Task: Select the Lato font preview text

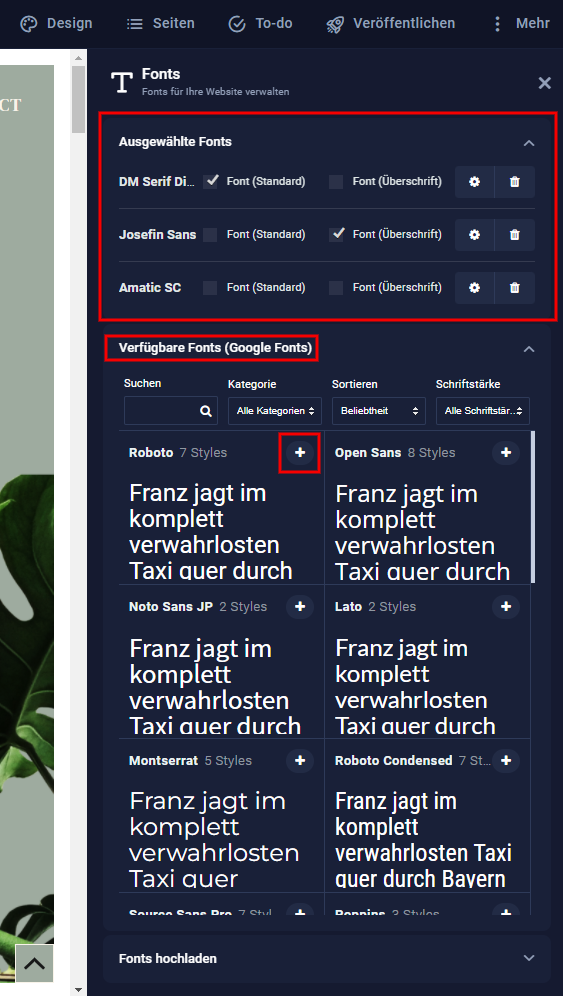Action: pyautogui.click(x=416, y=687)
